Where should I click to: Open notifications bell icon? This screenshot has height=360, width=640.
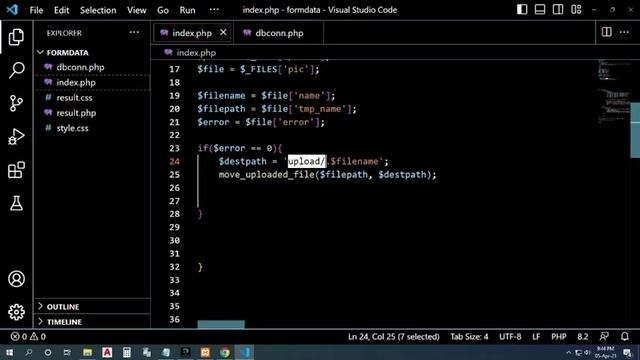pyautogui.click(x=624, y=337)
